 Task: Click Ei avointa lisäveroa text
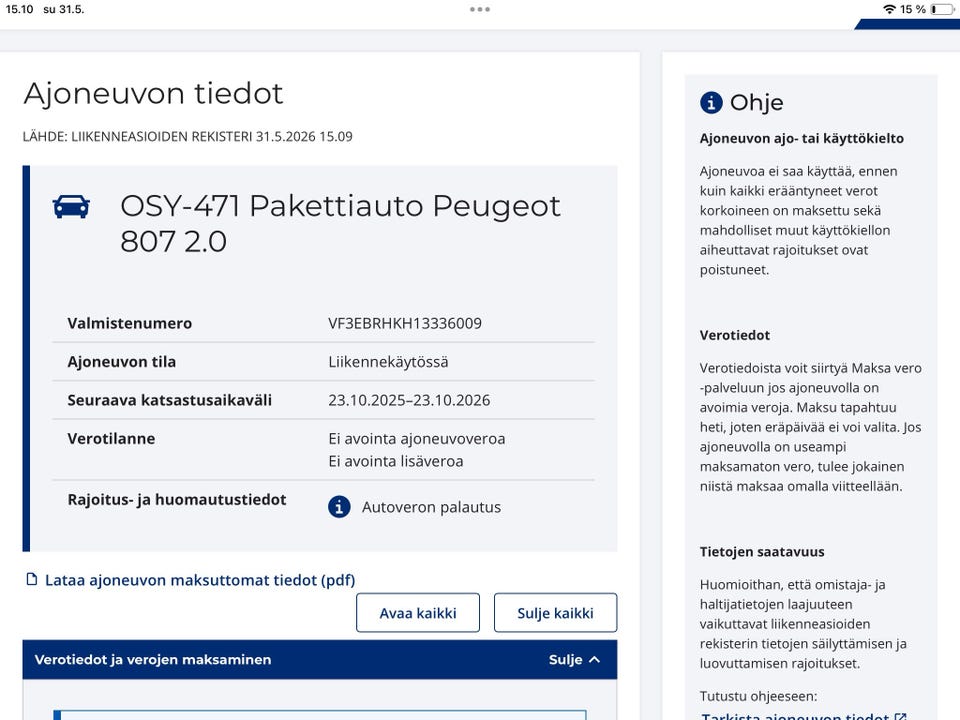[396, 461]
